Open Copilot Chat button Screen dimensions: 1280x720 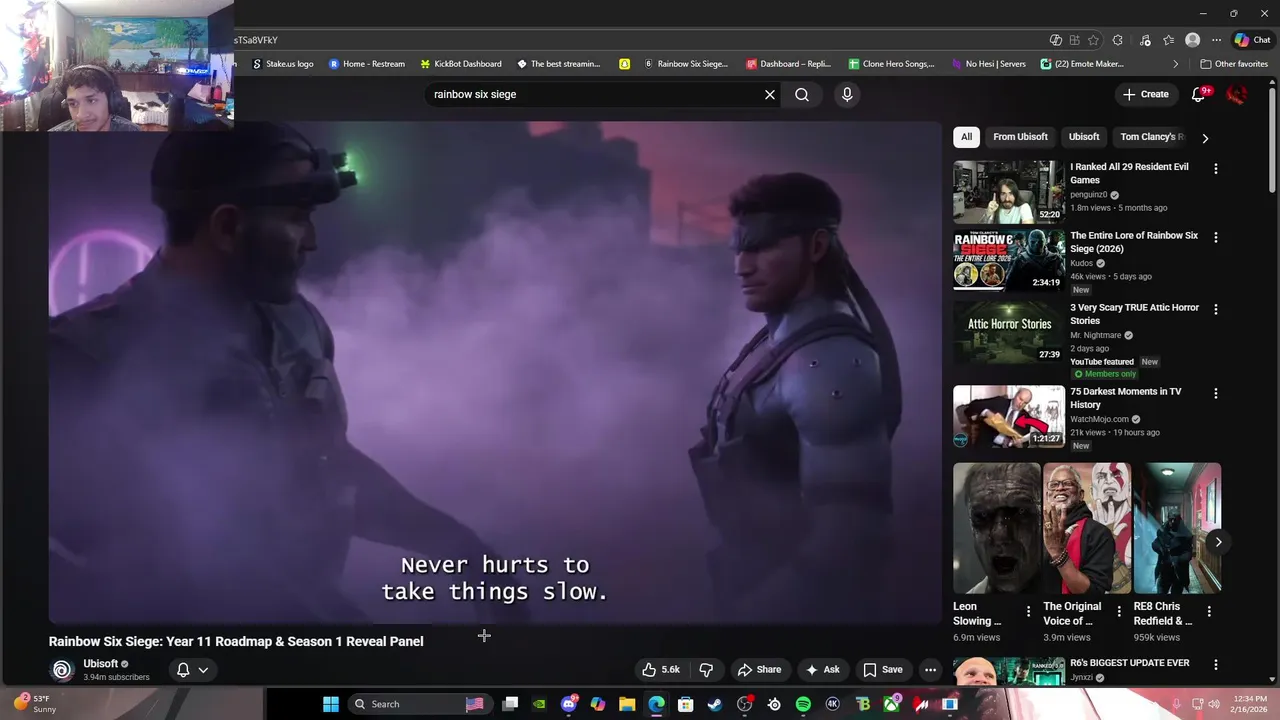(x=1254, y=40)
